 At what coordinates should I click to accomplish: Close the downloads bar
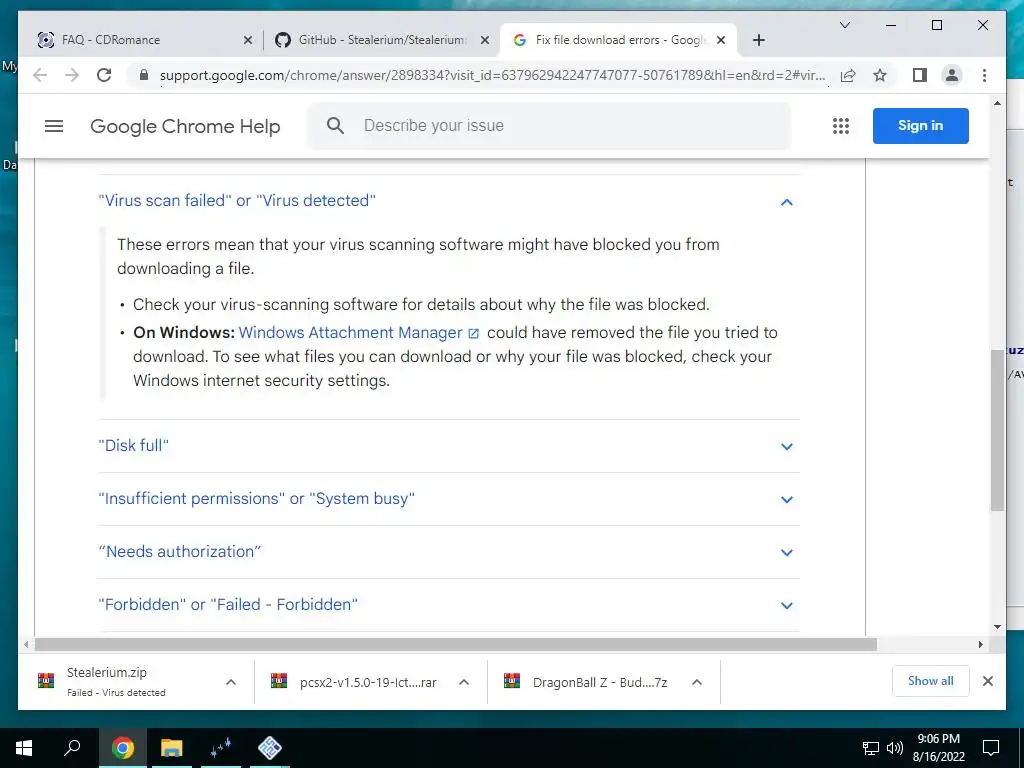tap(987, 681)
